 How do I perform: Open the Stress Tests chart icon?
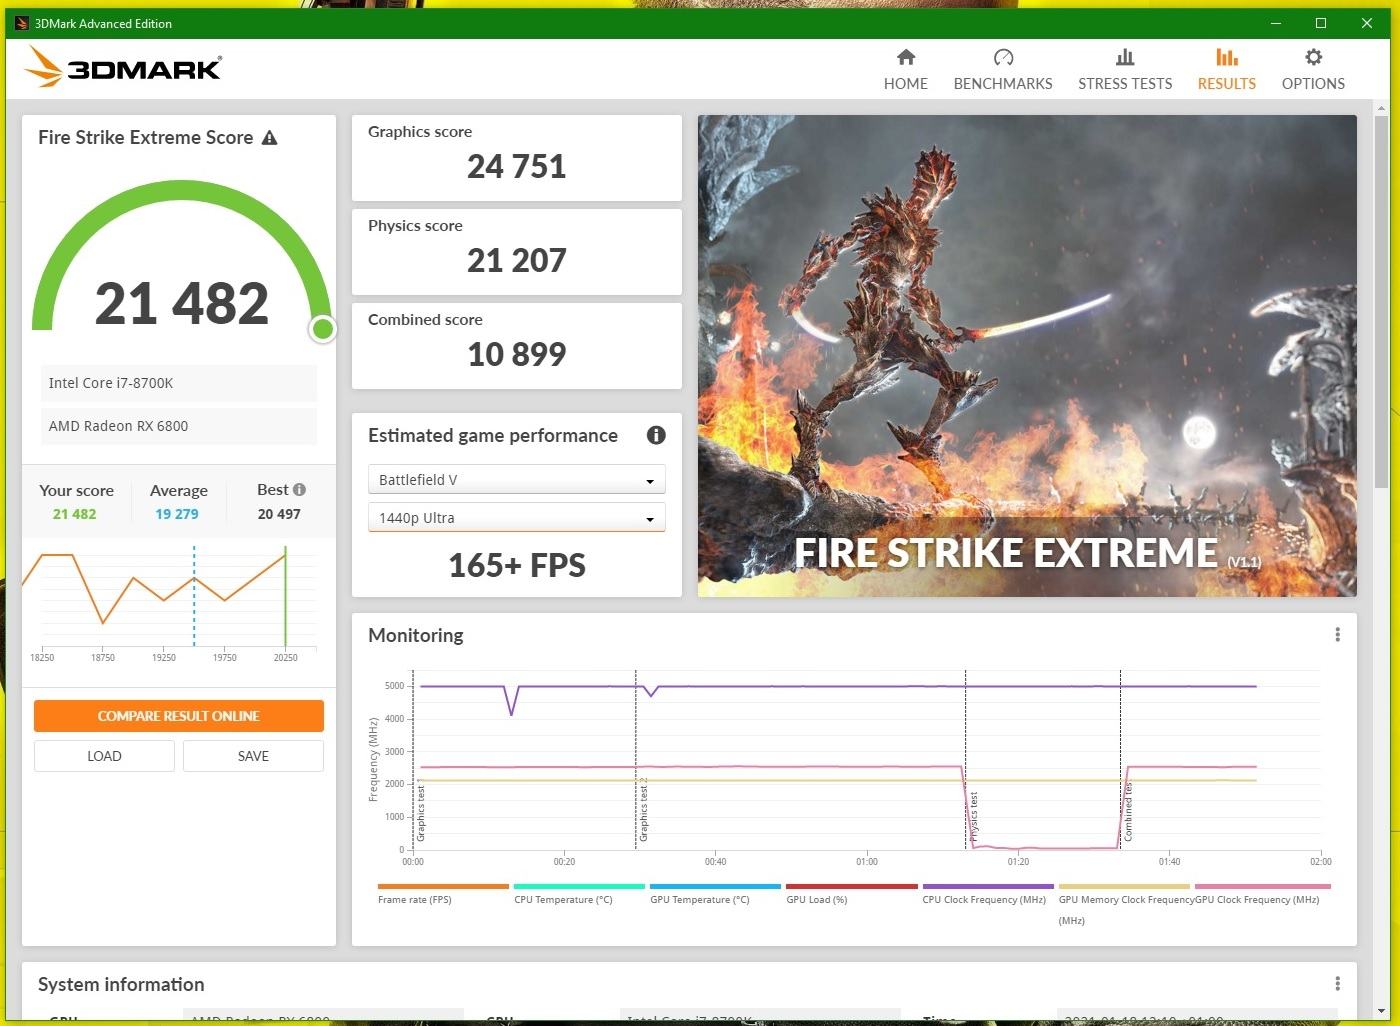(1125, 57)
